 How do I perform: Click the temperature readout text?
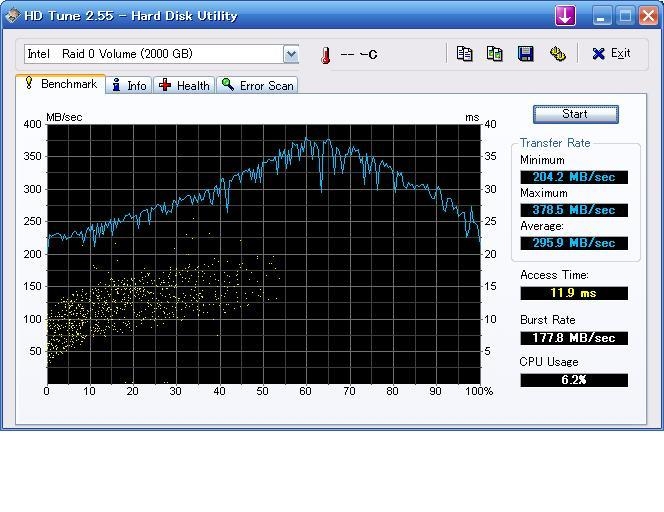pos(359,55)
